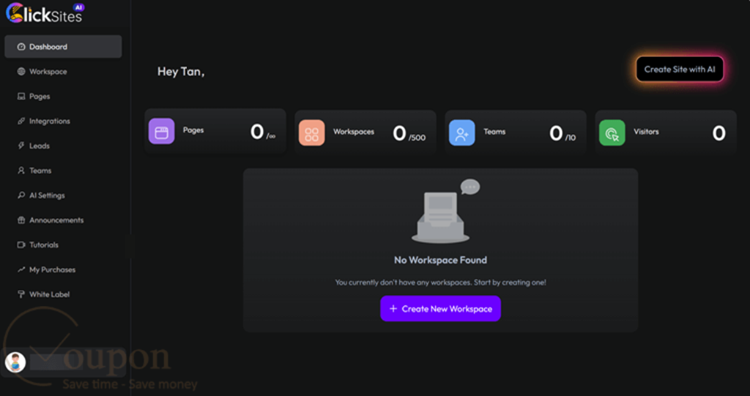This screenshot has width=750, height=396.
Task: Click the orange Workspaces grid icon
Action: [x=312, y=132]
